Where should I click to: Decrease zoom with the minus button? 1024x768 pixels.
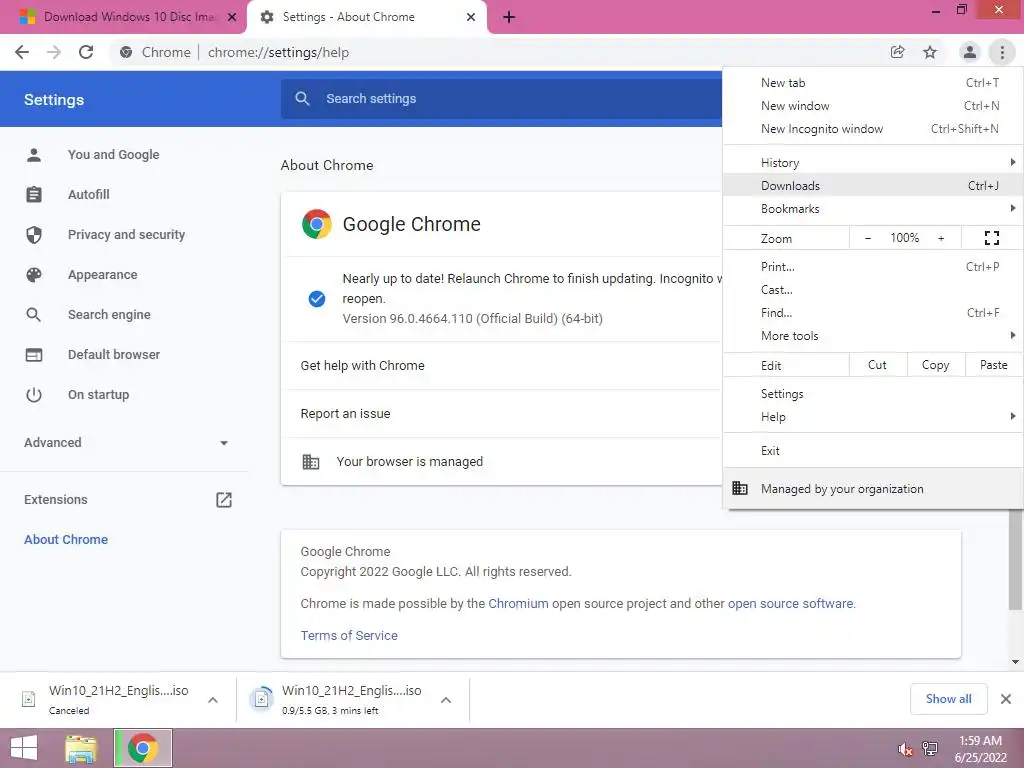pyautogui.click(x=867, y=238)
